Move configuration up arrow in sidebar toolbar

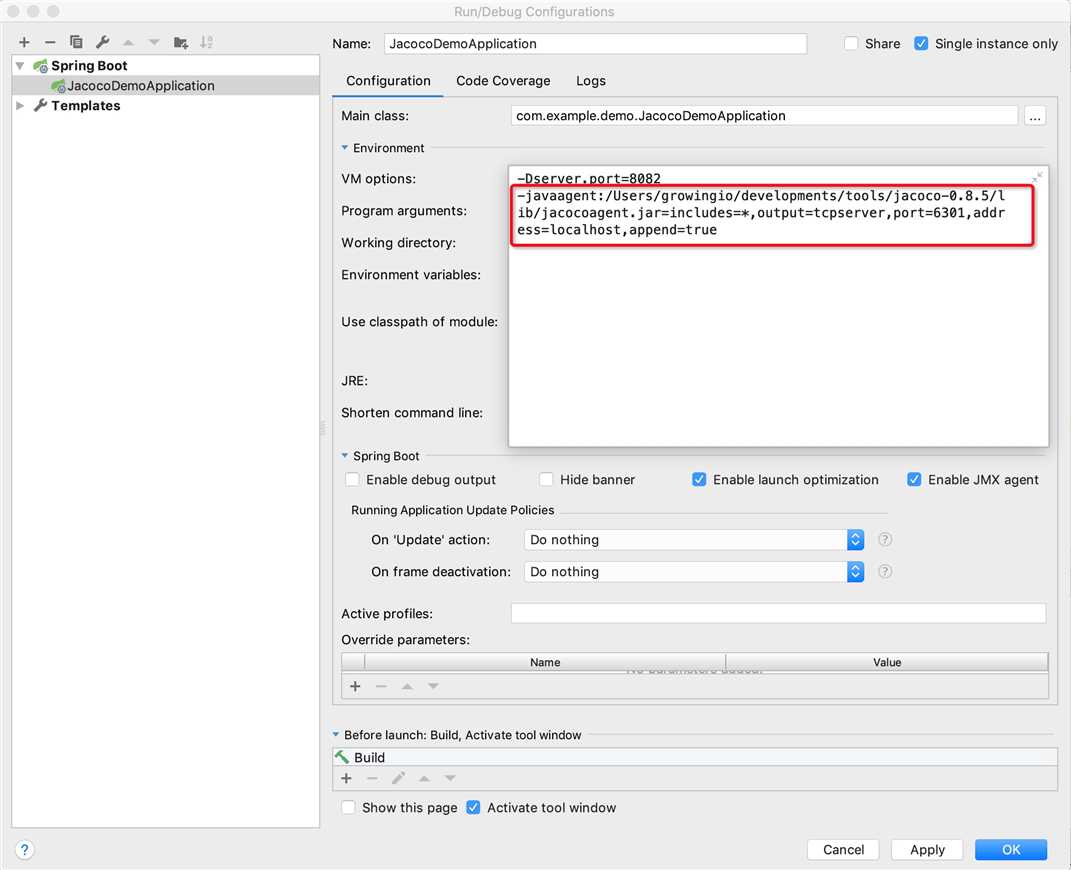[128, 42]
